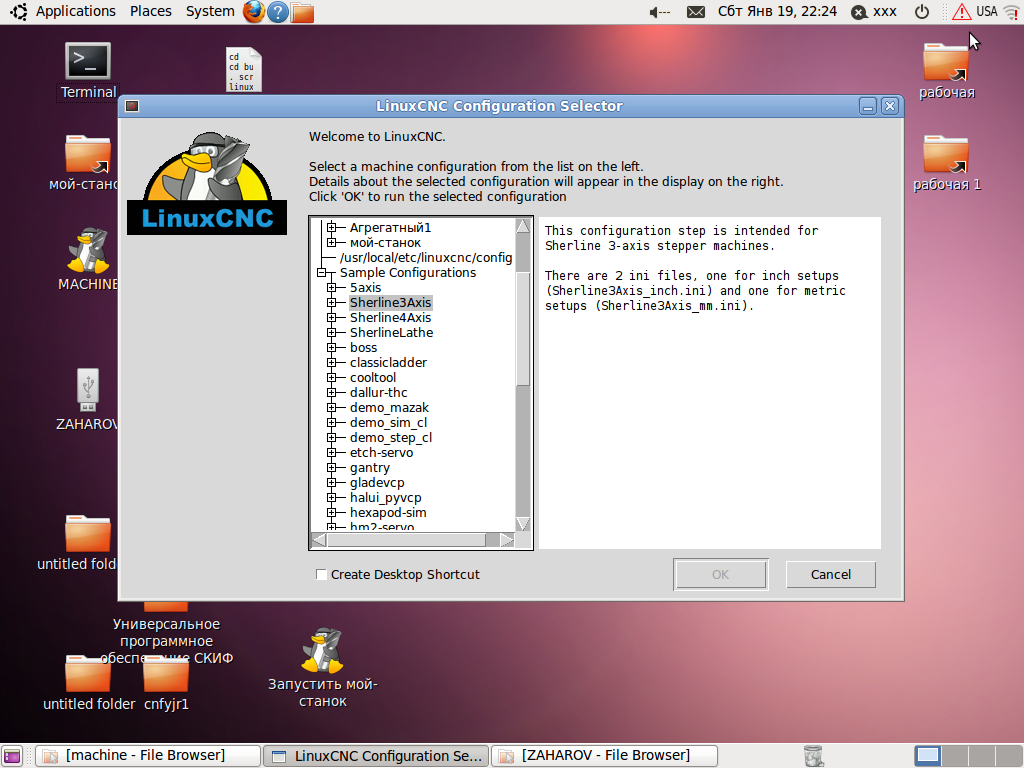Select the gantry configuration
Screen dimensions: 1024x768
[x=370, y=468]
